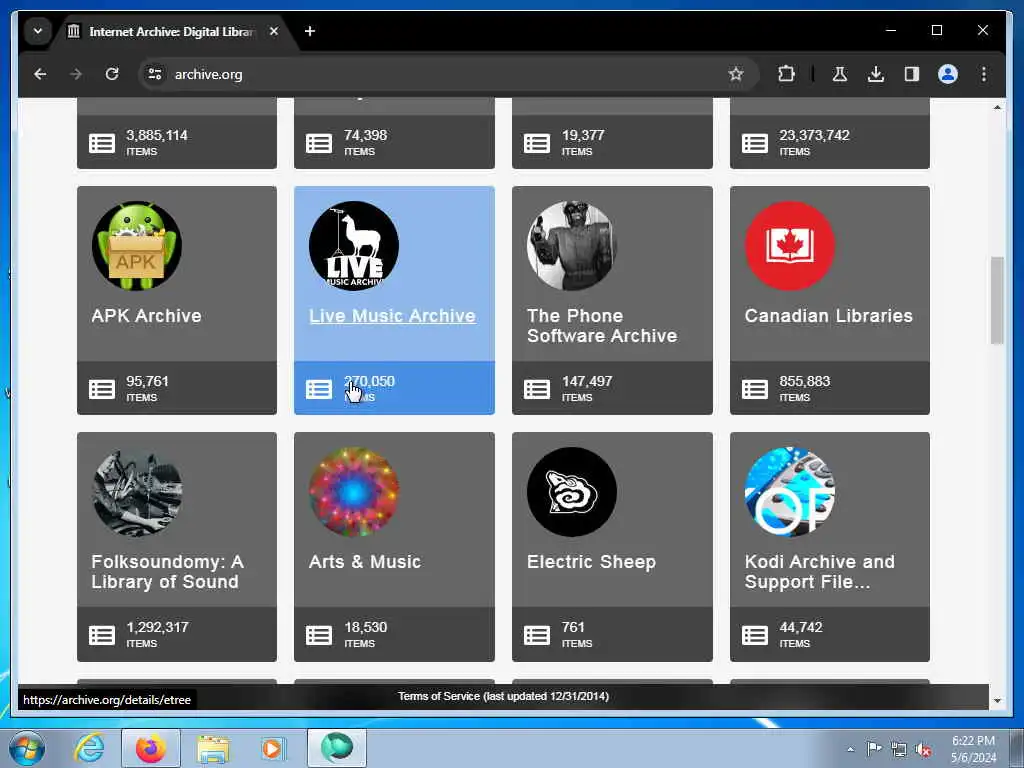Click the list icon beside 3,885,114 items
Viewport: 1024px width, 768px height.
(102, 143)
